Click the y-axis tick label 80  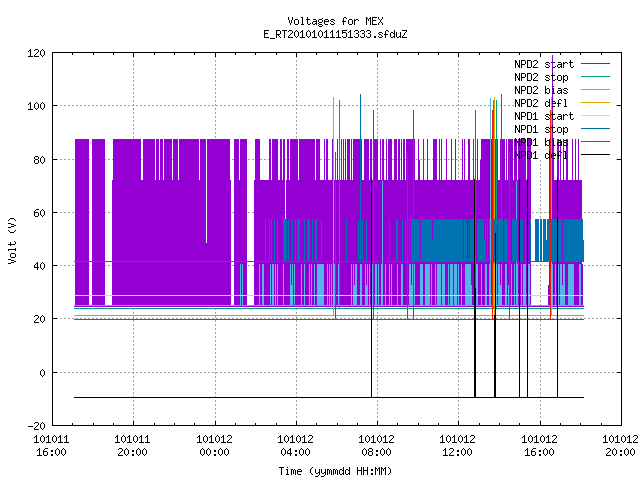[x=40, y=160]
